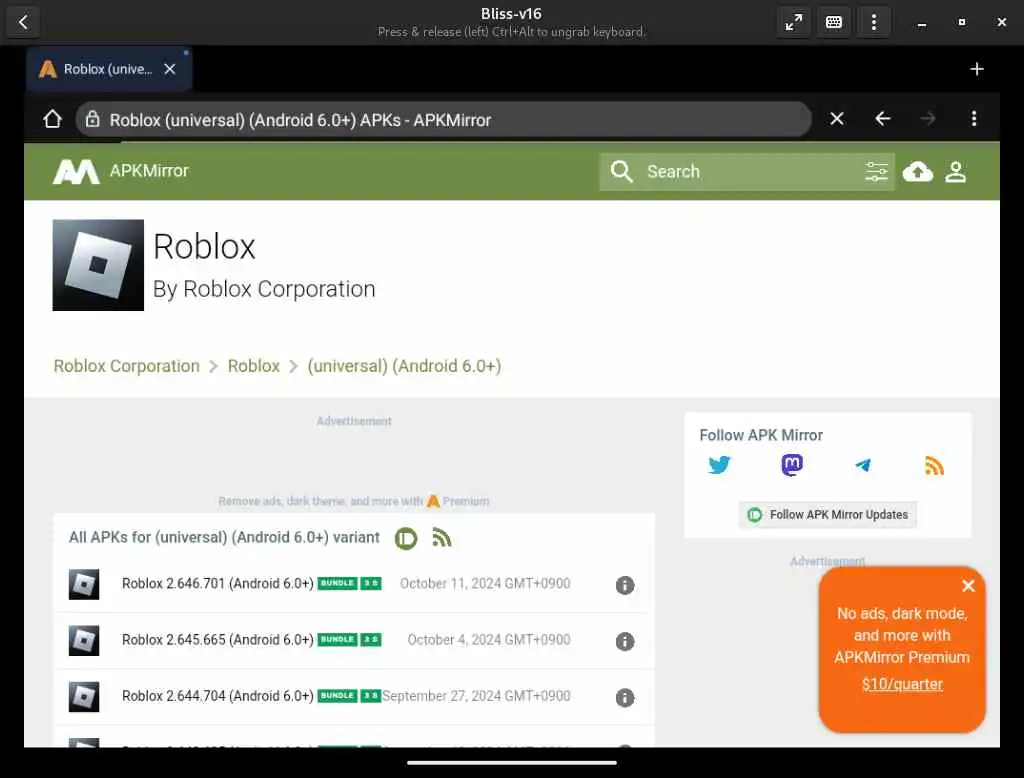Click Roblox 2.644.704 row thumbnail
The height and width of the screenshot is (778, 1024).
(84, 697)
